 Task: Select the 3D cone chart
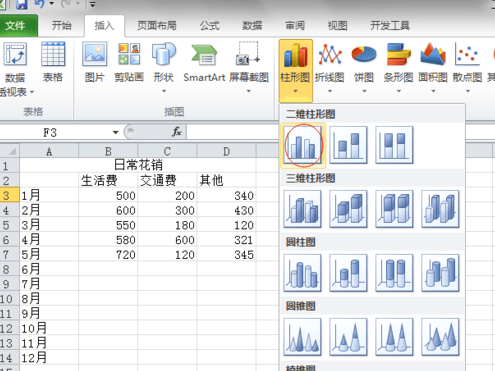(x=440, y=337)
